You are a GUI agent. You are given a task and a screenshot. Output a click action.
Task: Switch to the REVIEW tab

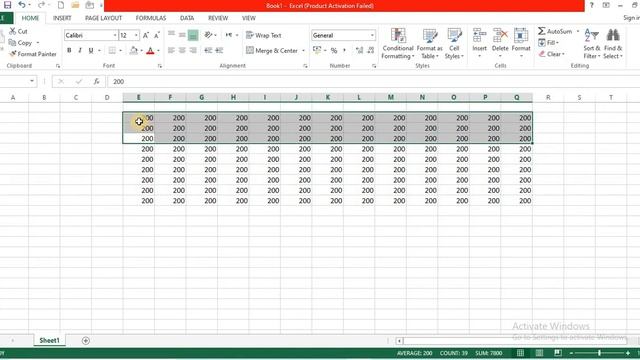coord(218,18)
